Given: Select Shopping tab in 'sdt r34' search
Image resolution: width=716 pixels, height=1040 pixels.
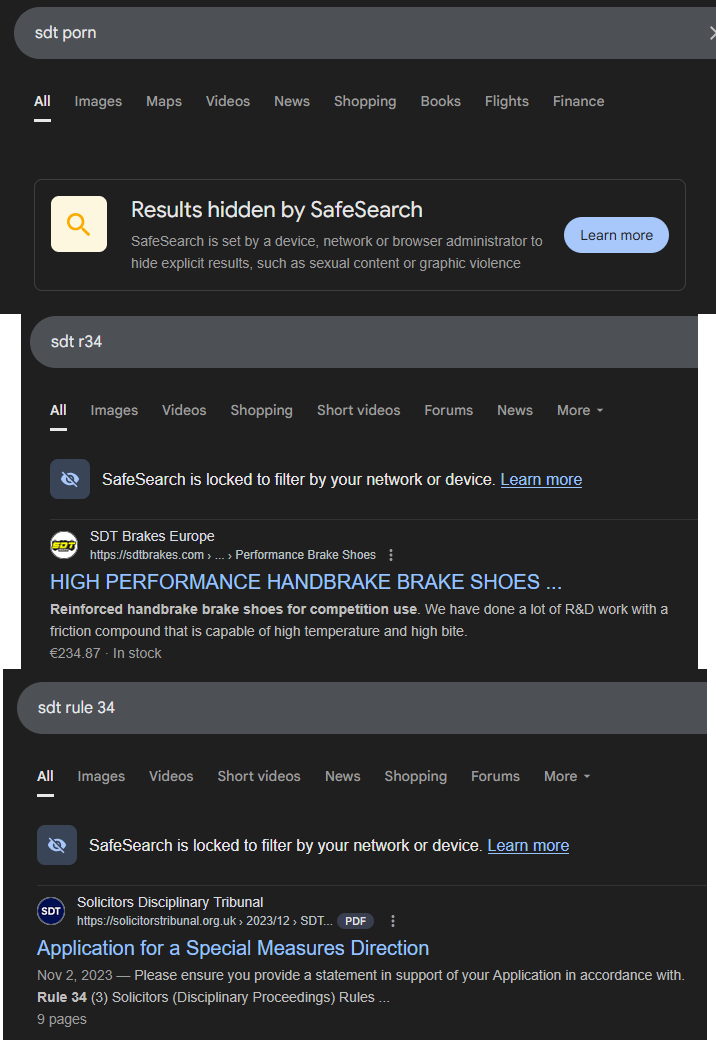Looking at the screenshot, I should pyautogui.click(x=261, y=410).
